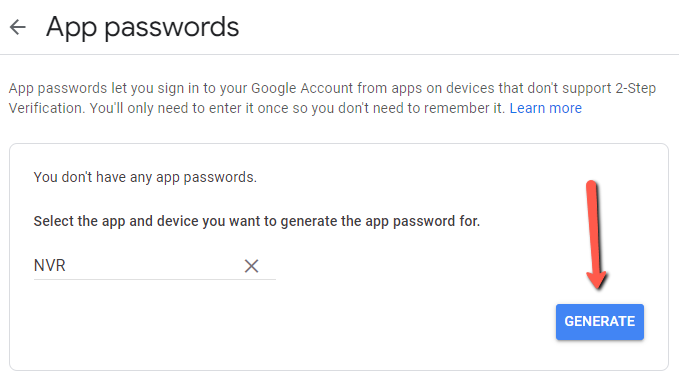Click the 'Select the app and device' instruction
679x385 pixels.
257,221
